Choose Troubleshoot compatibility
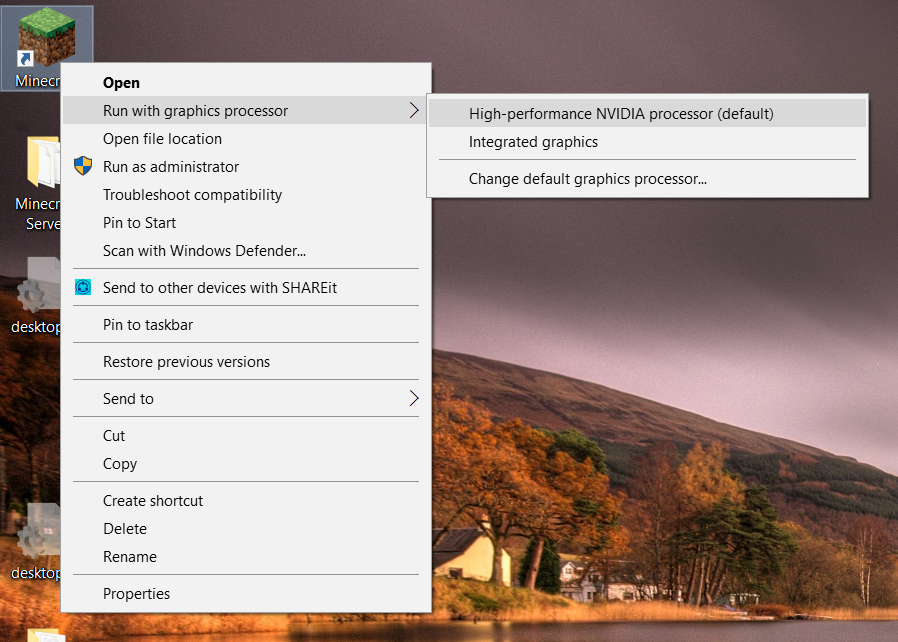The image size is (898, 642). click(x=246, y=195)
